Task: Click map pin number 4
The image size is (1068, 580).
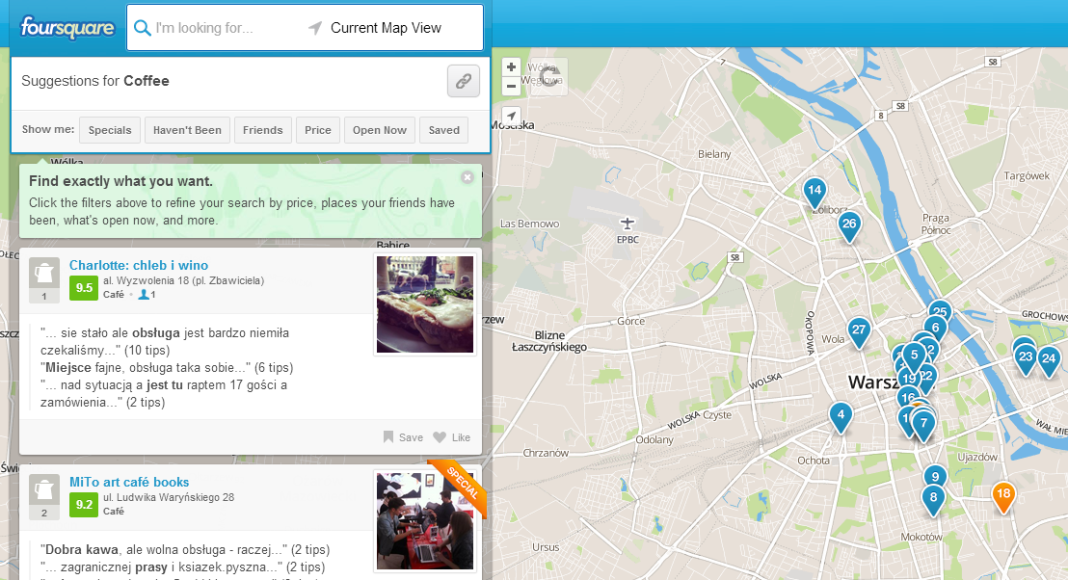Action: (x=841, y=417)
